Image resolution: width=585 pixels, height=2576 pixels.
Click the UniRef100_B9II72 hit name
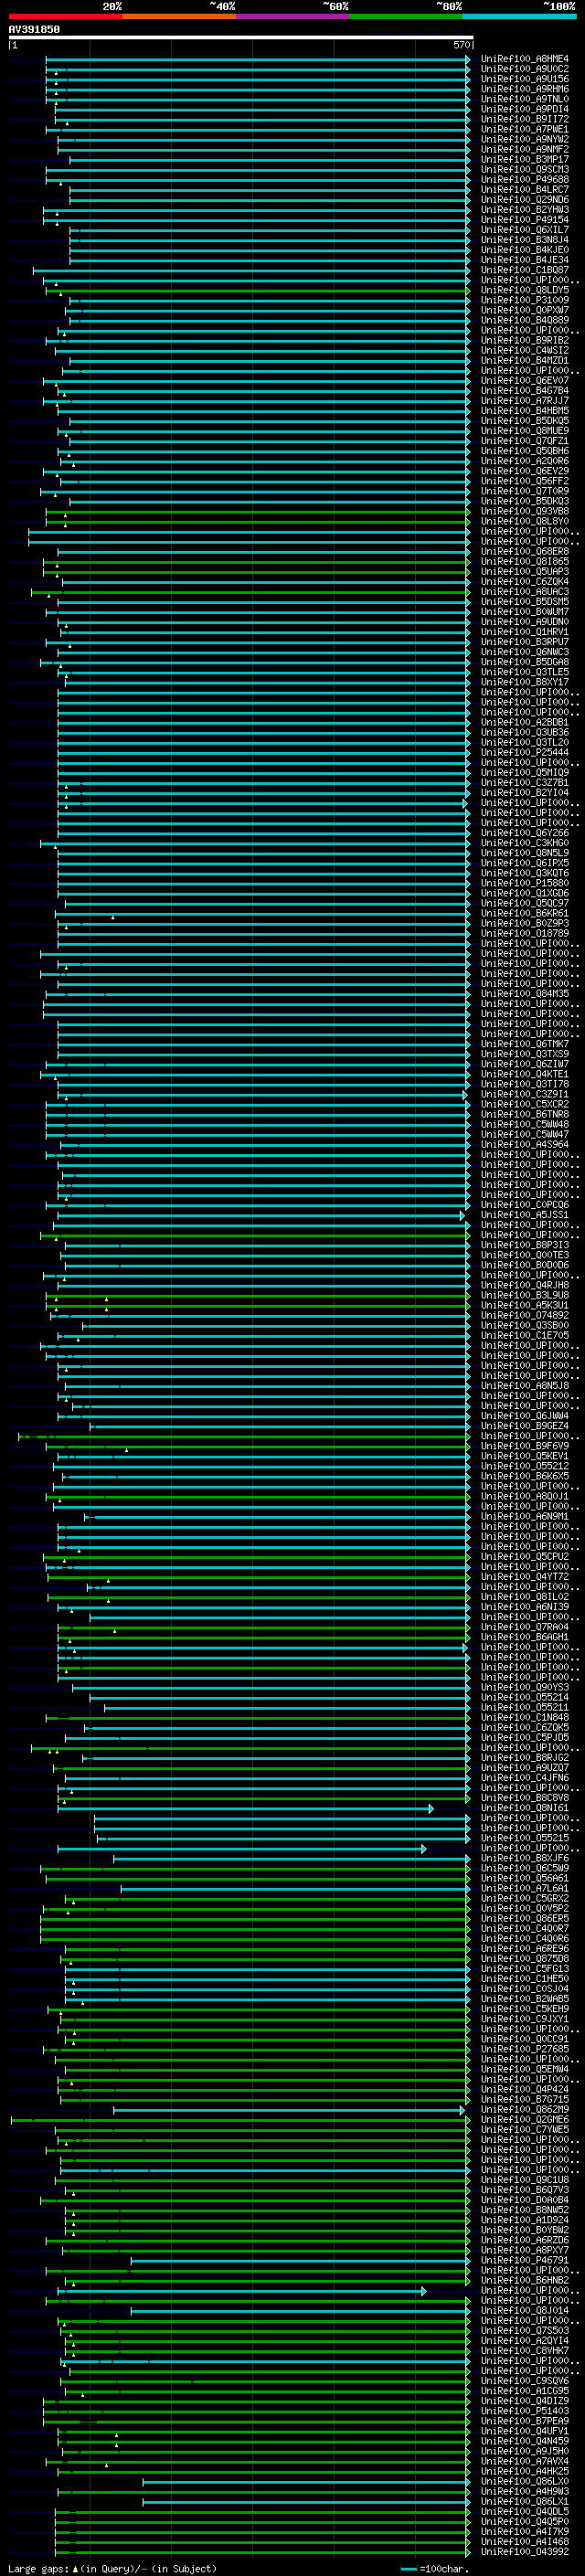click(524, 119)
